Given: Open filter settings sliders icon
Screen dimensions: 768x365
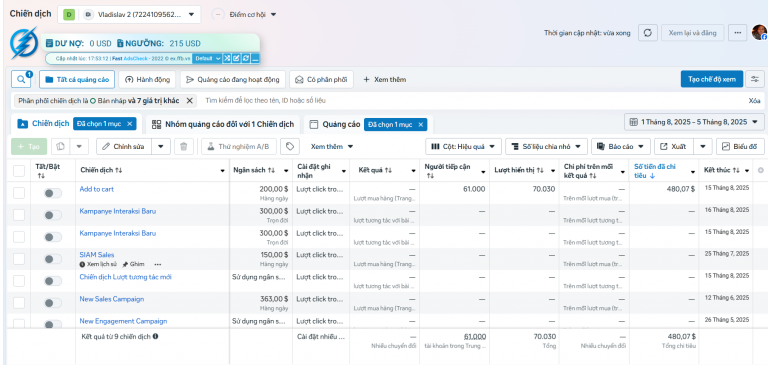Looking at the screenshot, I should (x=755, y=79).
